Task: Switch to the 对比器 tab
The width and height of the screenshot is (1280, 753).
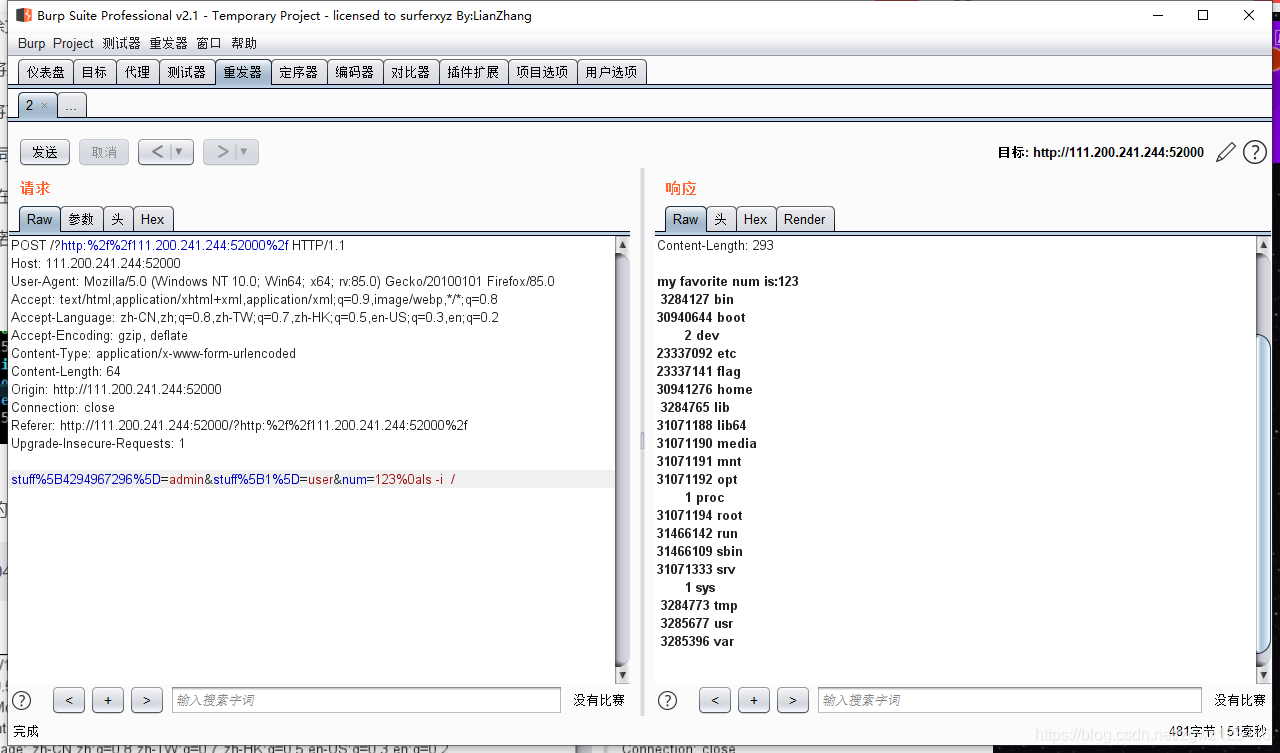Action: (x=410, y=72)
